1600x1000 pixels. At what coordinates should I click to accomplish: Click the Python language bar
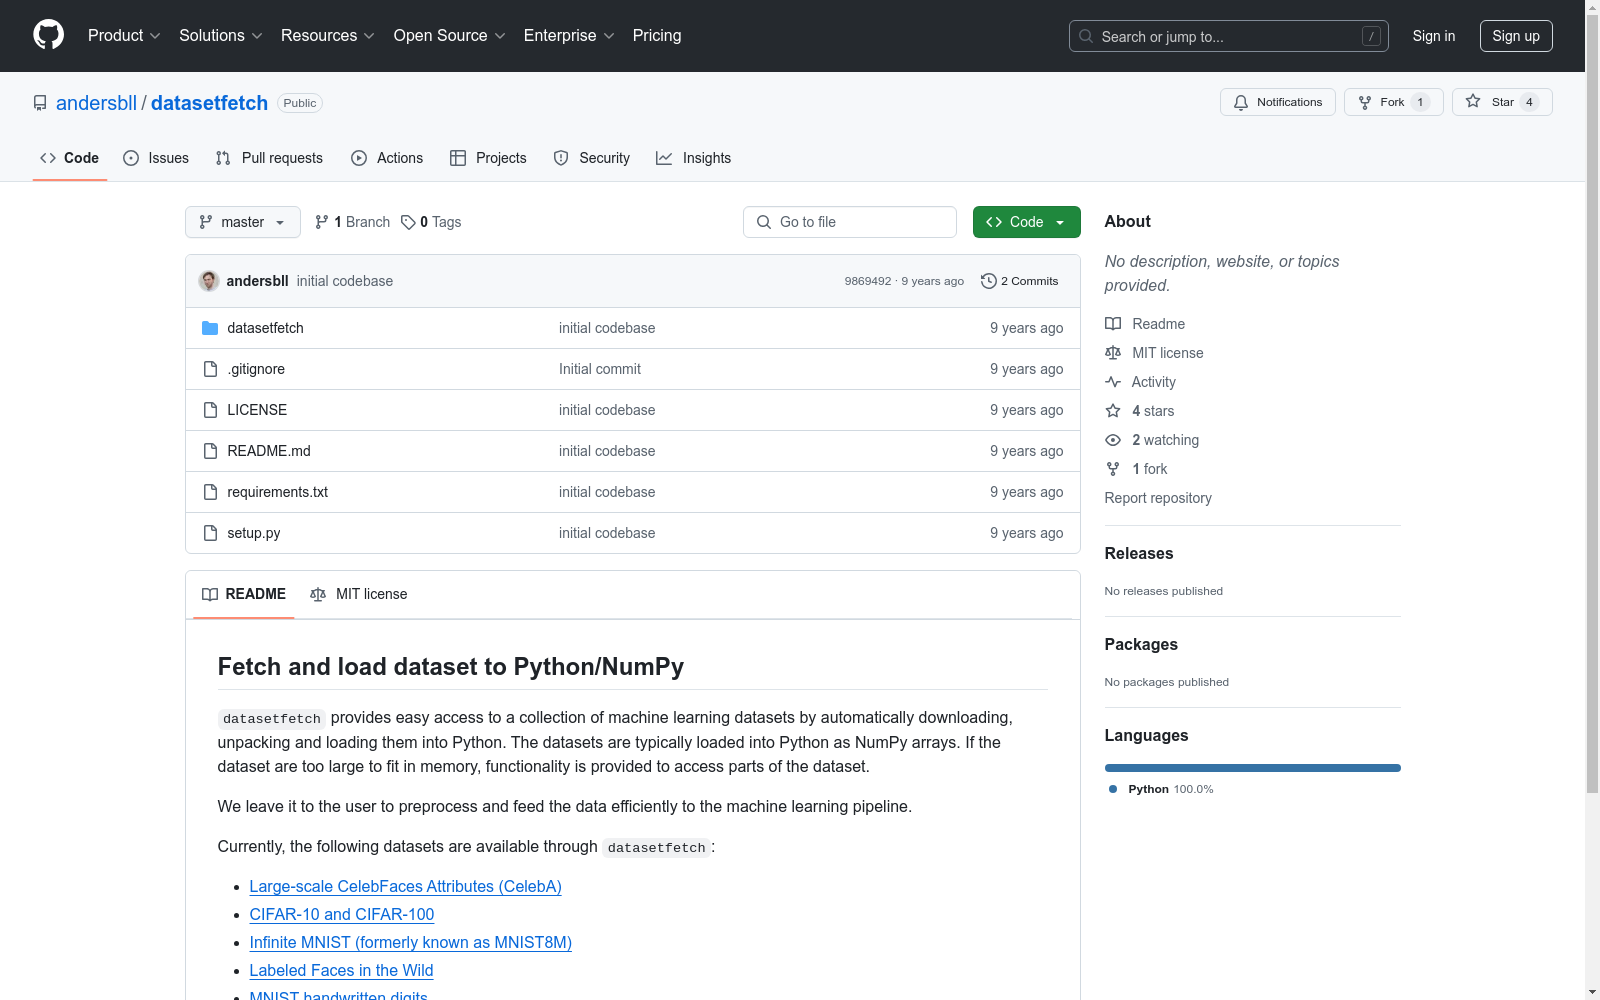click(x=1253, y=768)
